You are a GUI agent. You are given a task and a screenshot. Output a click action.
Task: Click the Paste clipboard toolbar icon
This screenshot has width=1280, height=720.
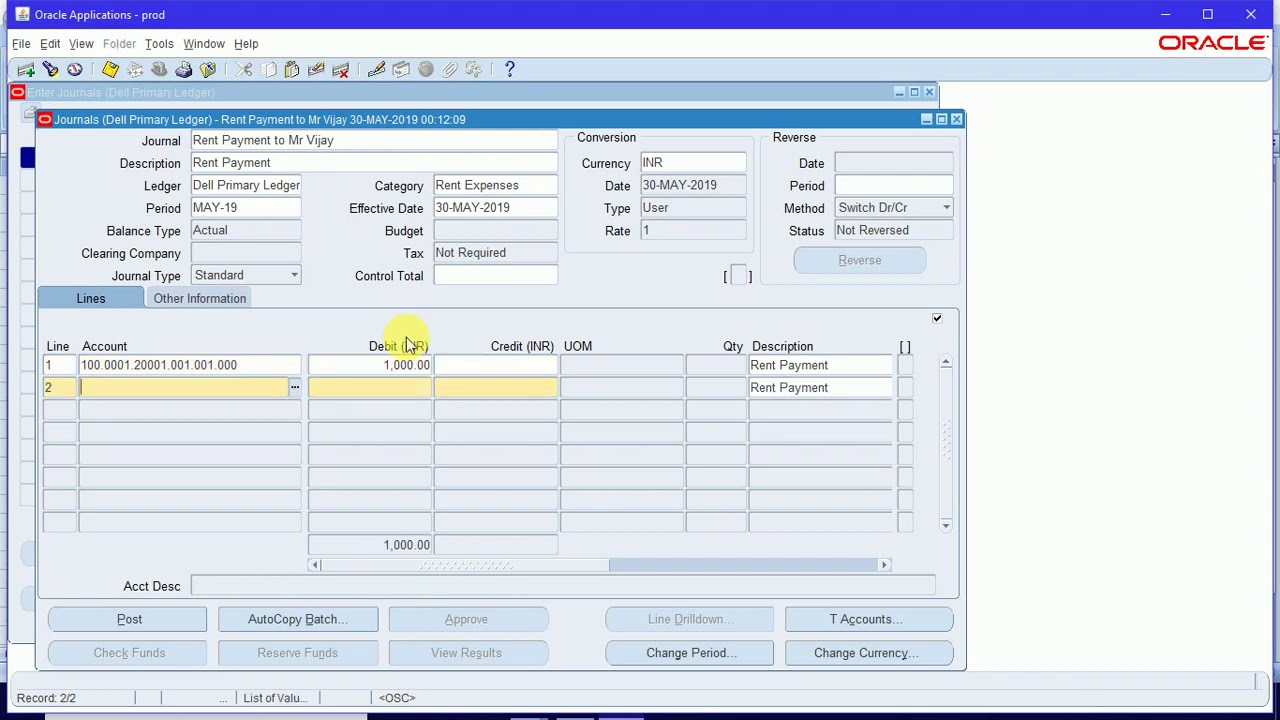(x=292, y=69)
